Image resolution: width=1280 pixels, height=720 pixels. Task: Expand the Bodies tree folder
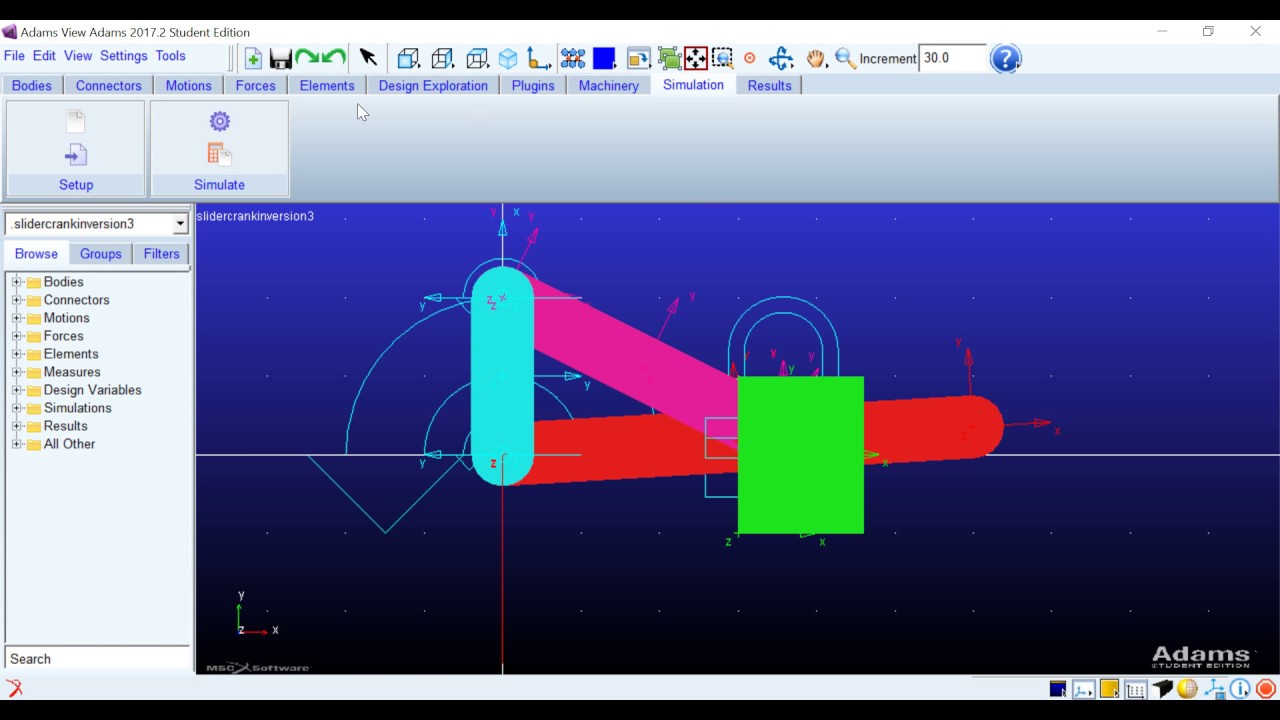click(x=16, y=282)
